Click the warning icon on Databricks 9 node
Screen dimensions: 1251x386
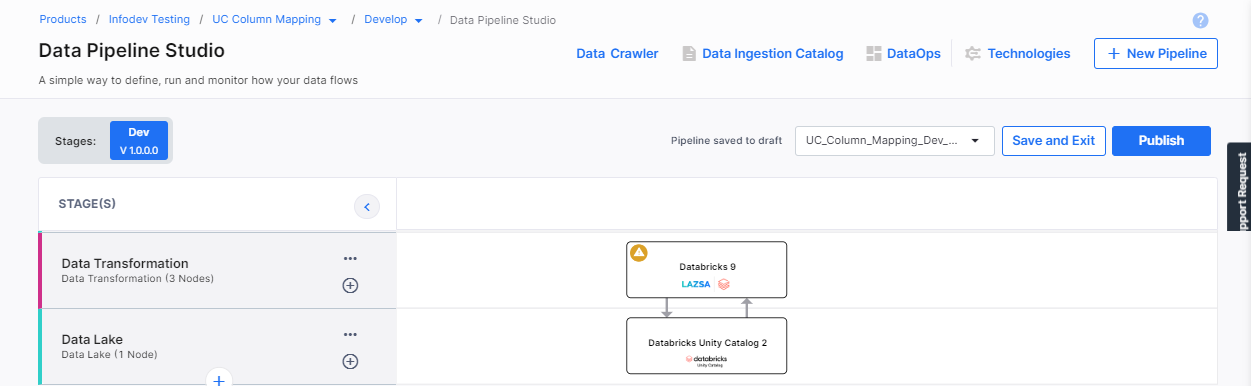(x=638, y=253)
